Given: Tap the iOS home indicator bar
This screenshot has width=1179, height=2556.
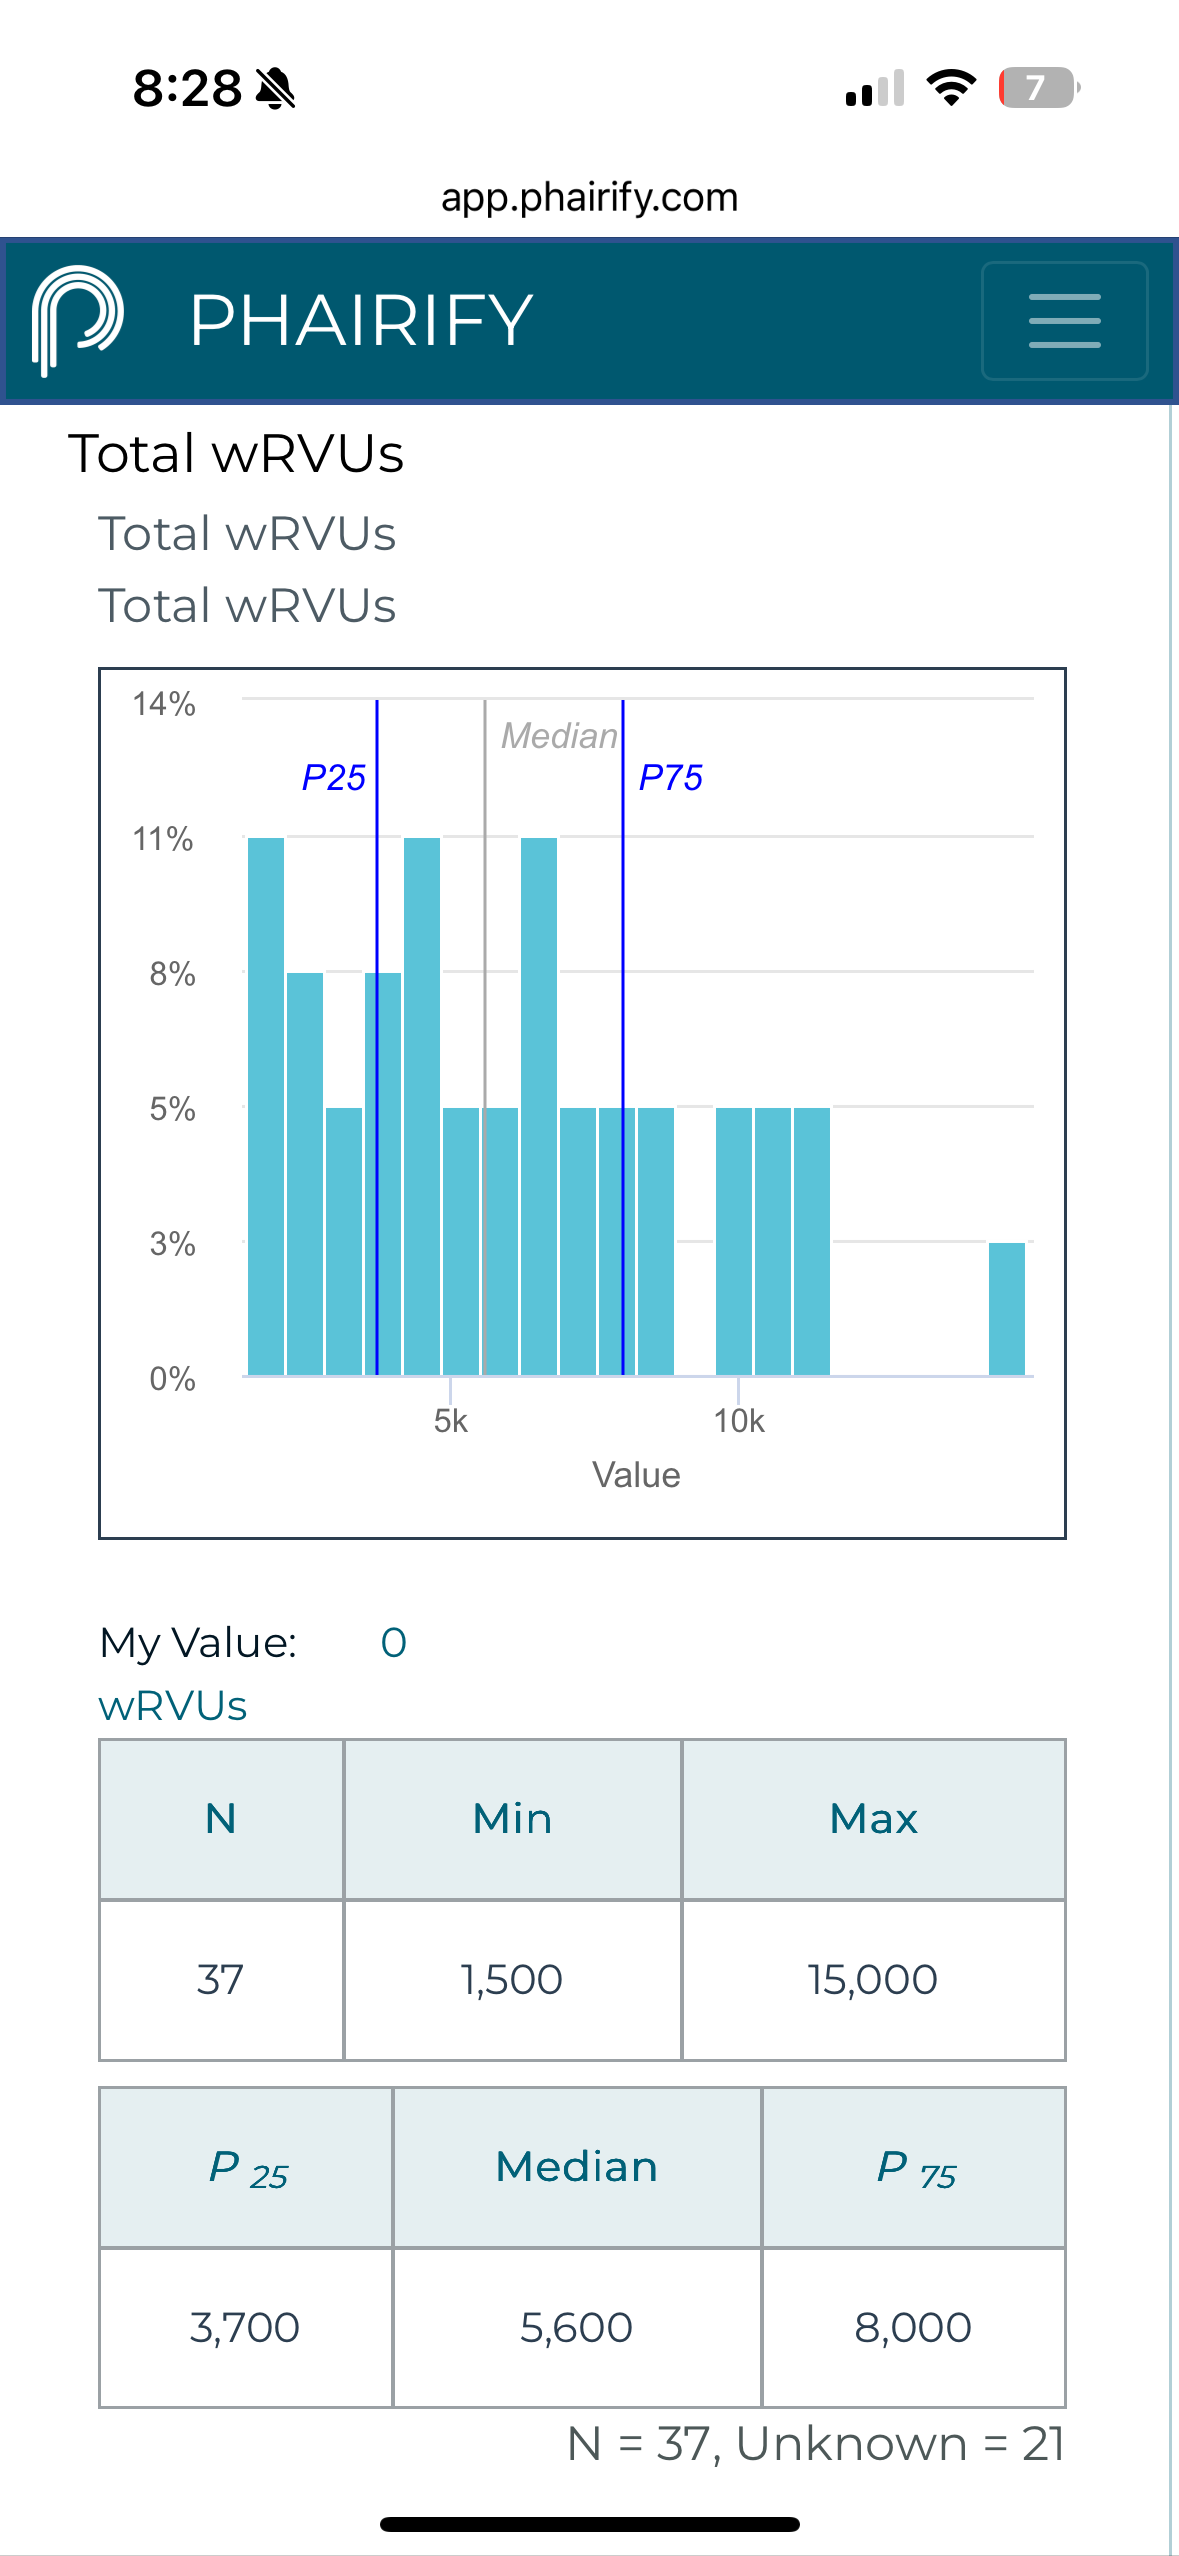Looking at the screenshot, I should click(589, 2524).
